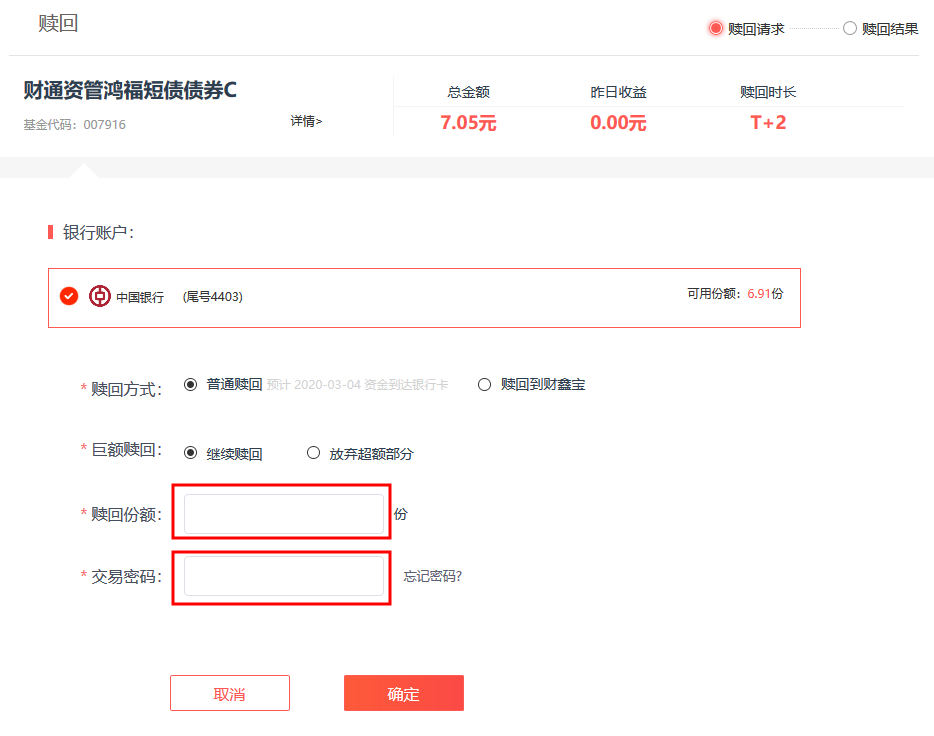The height and width of the screenshot is (736, 934).
Task: Click the redemption duration T+2
Action: coord(768,123)
